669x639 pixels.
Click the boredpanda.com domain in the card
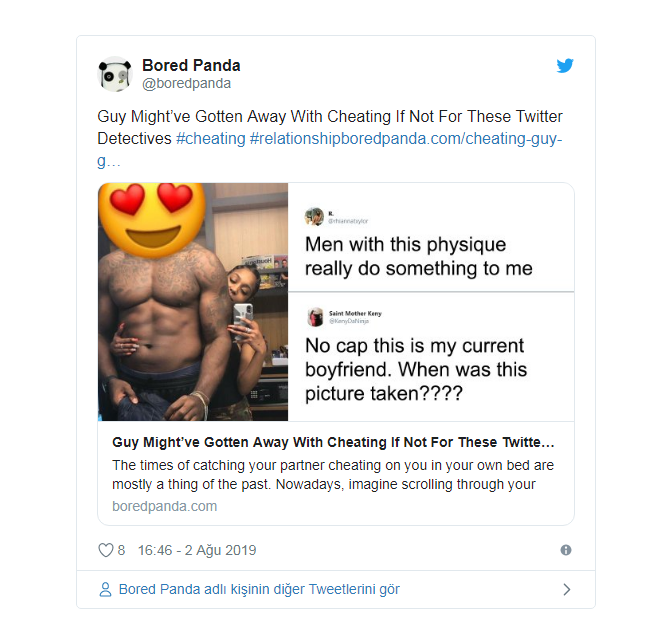point(164,506)
